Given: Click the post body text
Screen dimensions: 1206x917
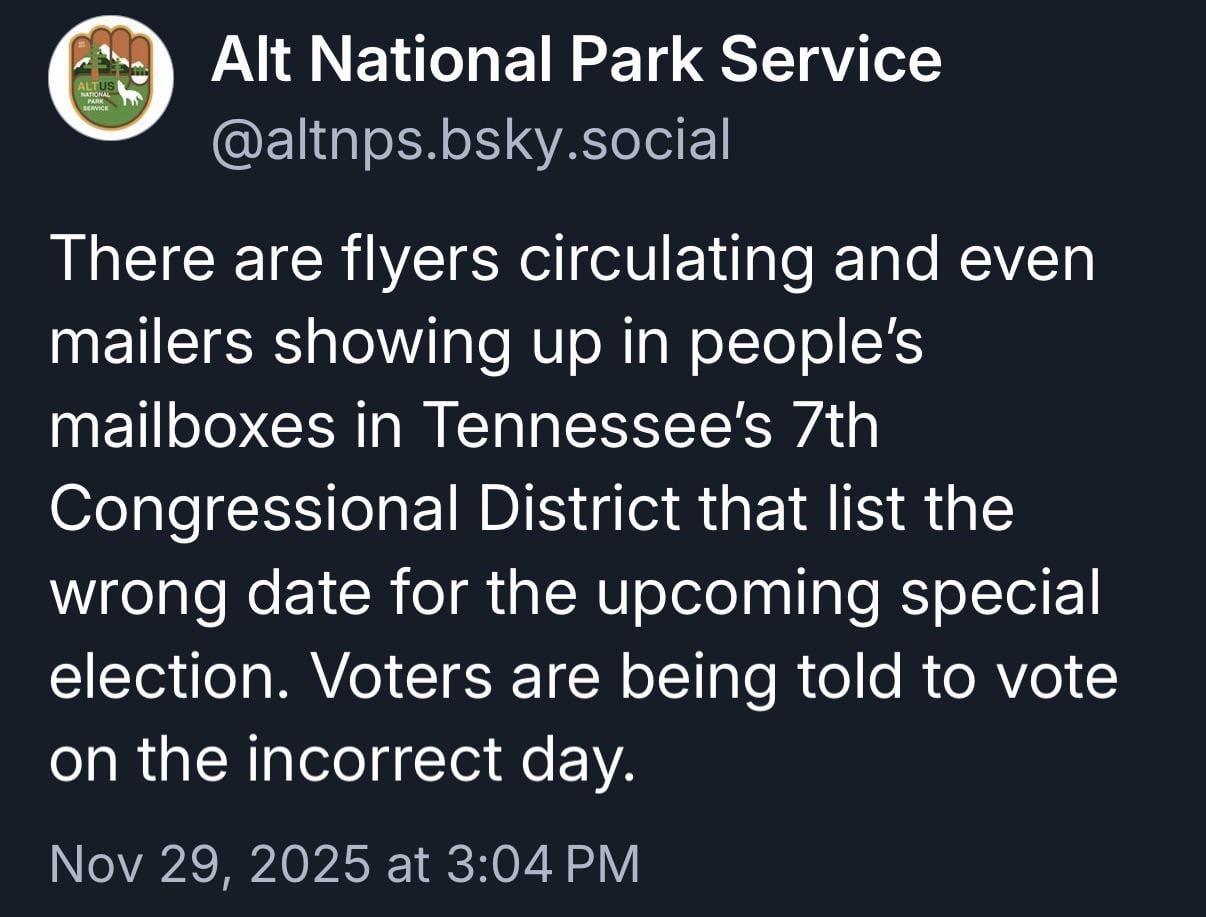Looking at the screenshot, I should 580,510.
